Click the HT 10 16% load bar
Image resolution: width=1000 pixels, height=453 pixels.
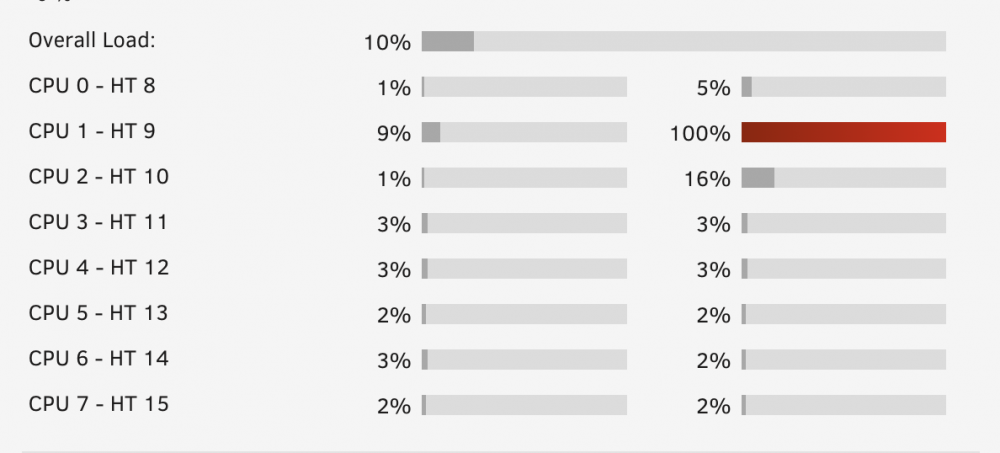point(844,178)
